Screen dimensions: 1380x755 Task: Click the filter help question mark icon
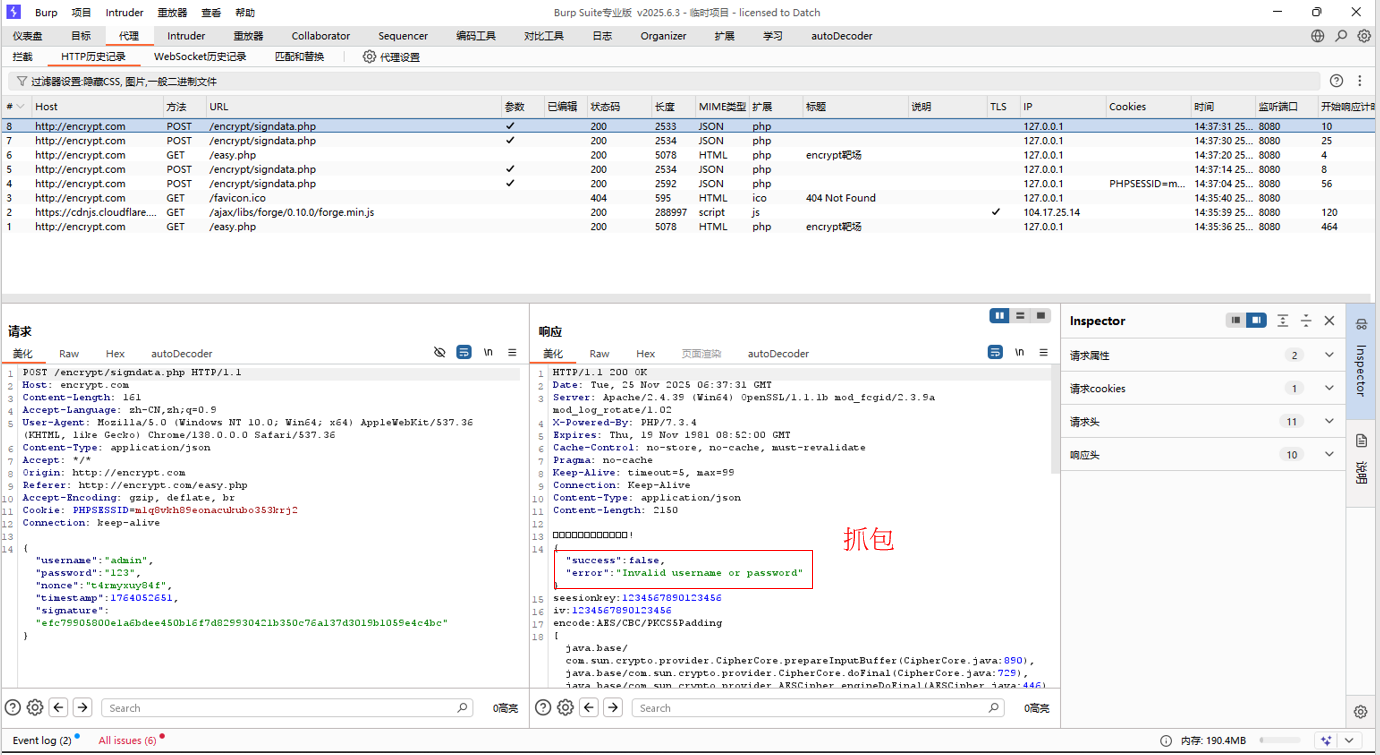pos(1337,81)
